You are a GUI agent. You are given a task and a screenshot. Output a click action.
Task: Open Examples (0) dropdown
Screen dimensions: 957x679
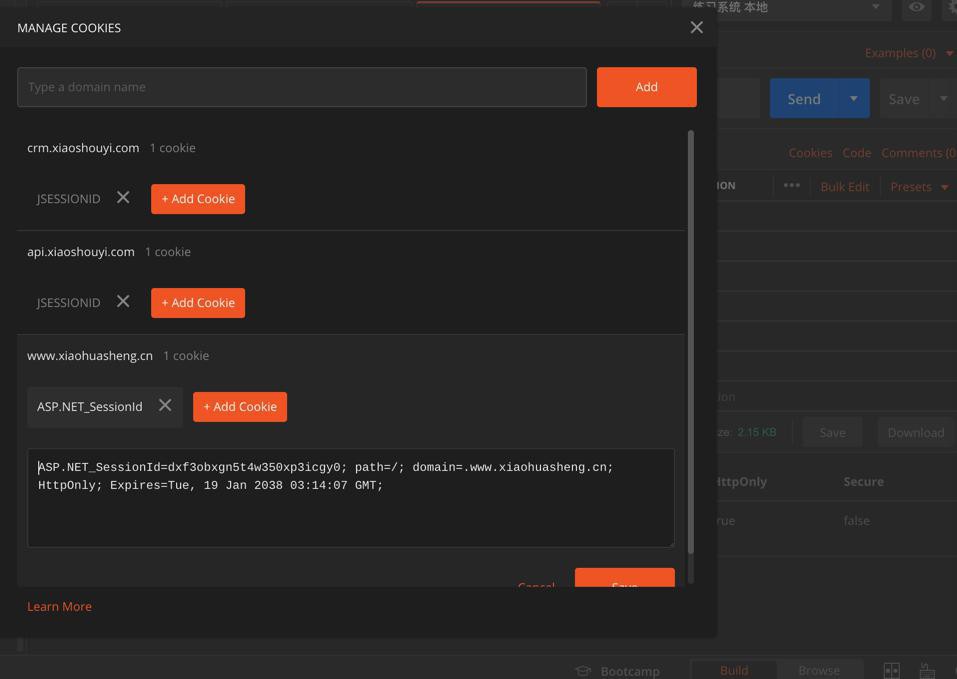pos(908,53)
